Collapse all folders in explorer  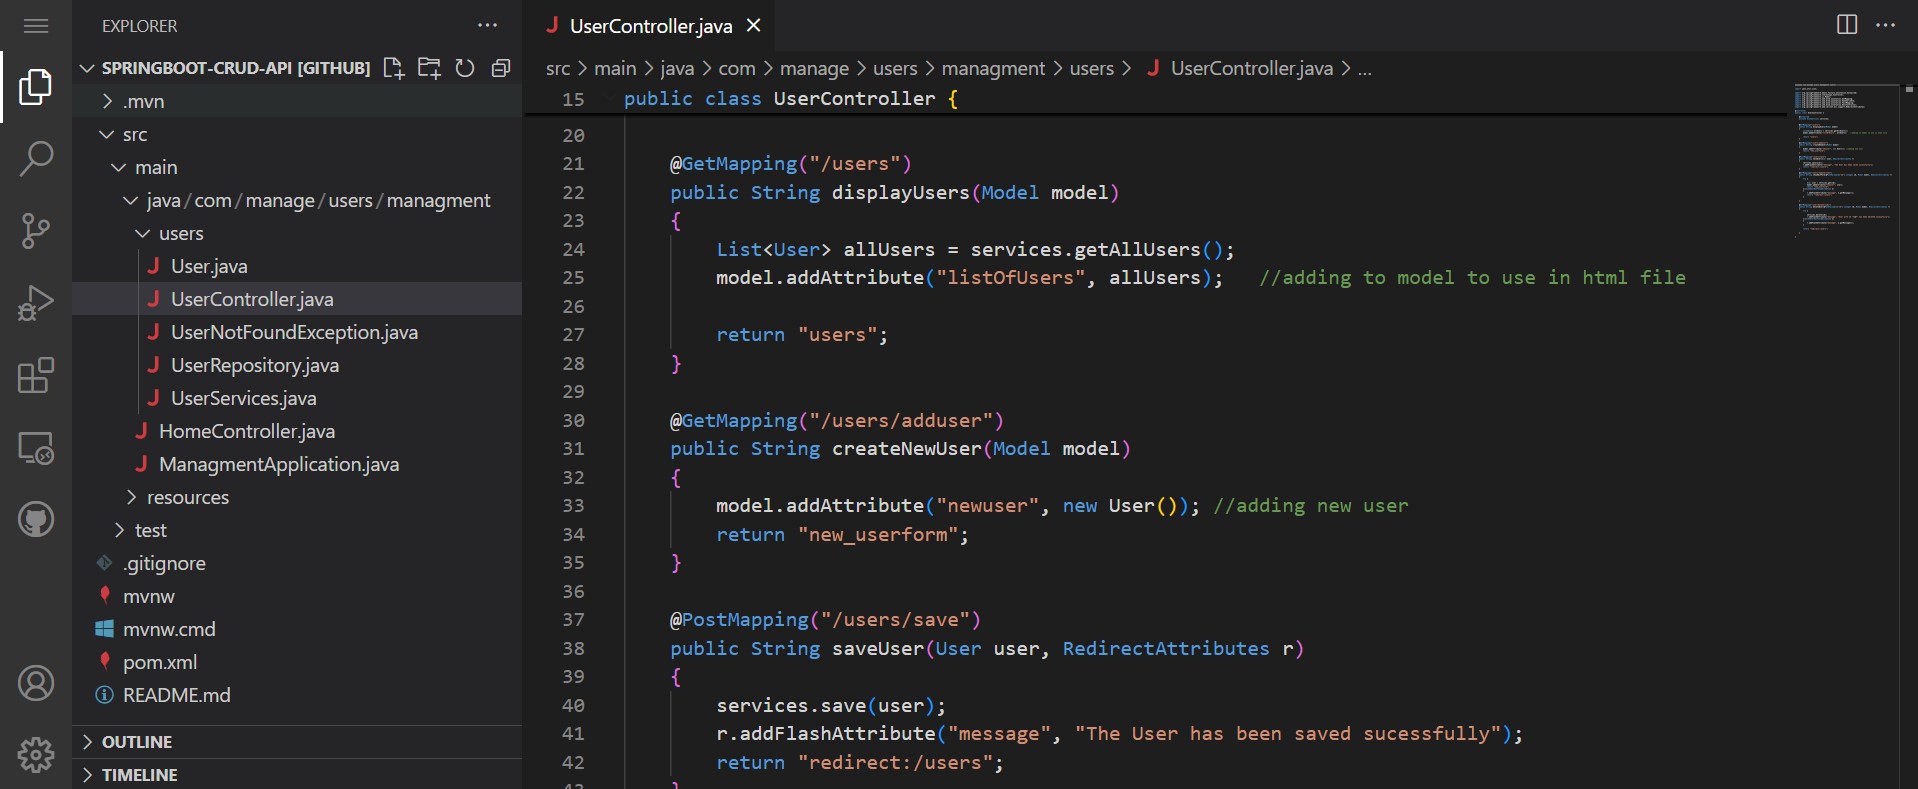501,68
